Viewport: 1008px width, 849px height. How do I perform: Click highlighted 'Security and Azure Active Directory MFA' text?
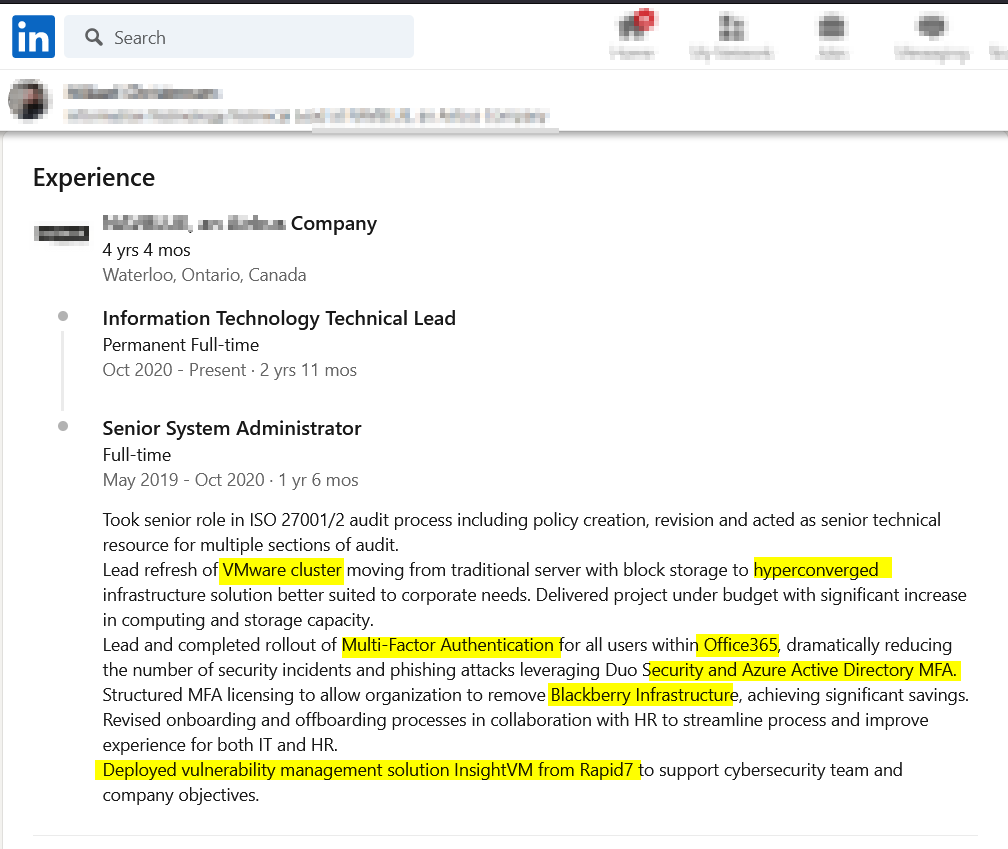(x=802, y=670)
